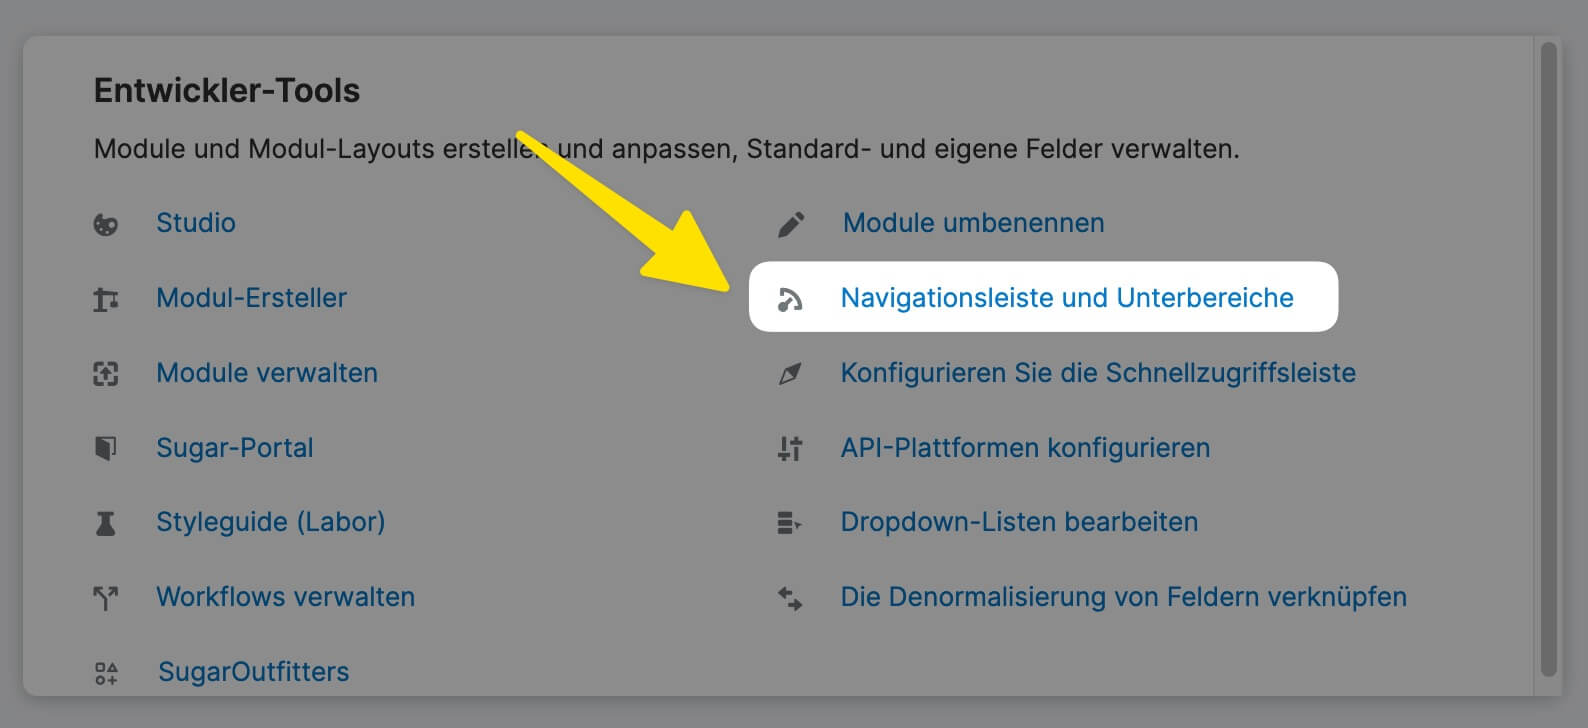The image size is (1588, 728).
Task: Click the Styleguide (Labor) flask icon
Action: [105, 523]
